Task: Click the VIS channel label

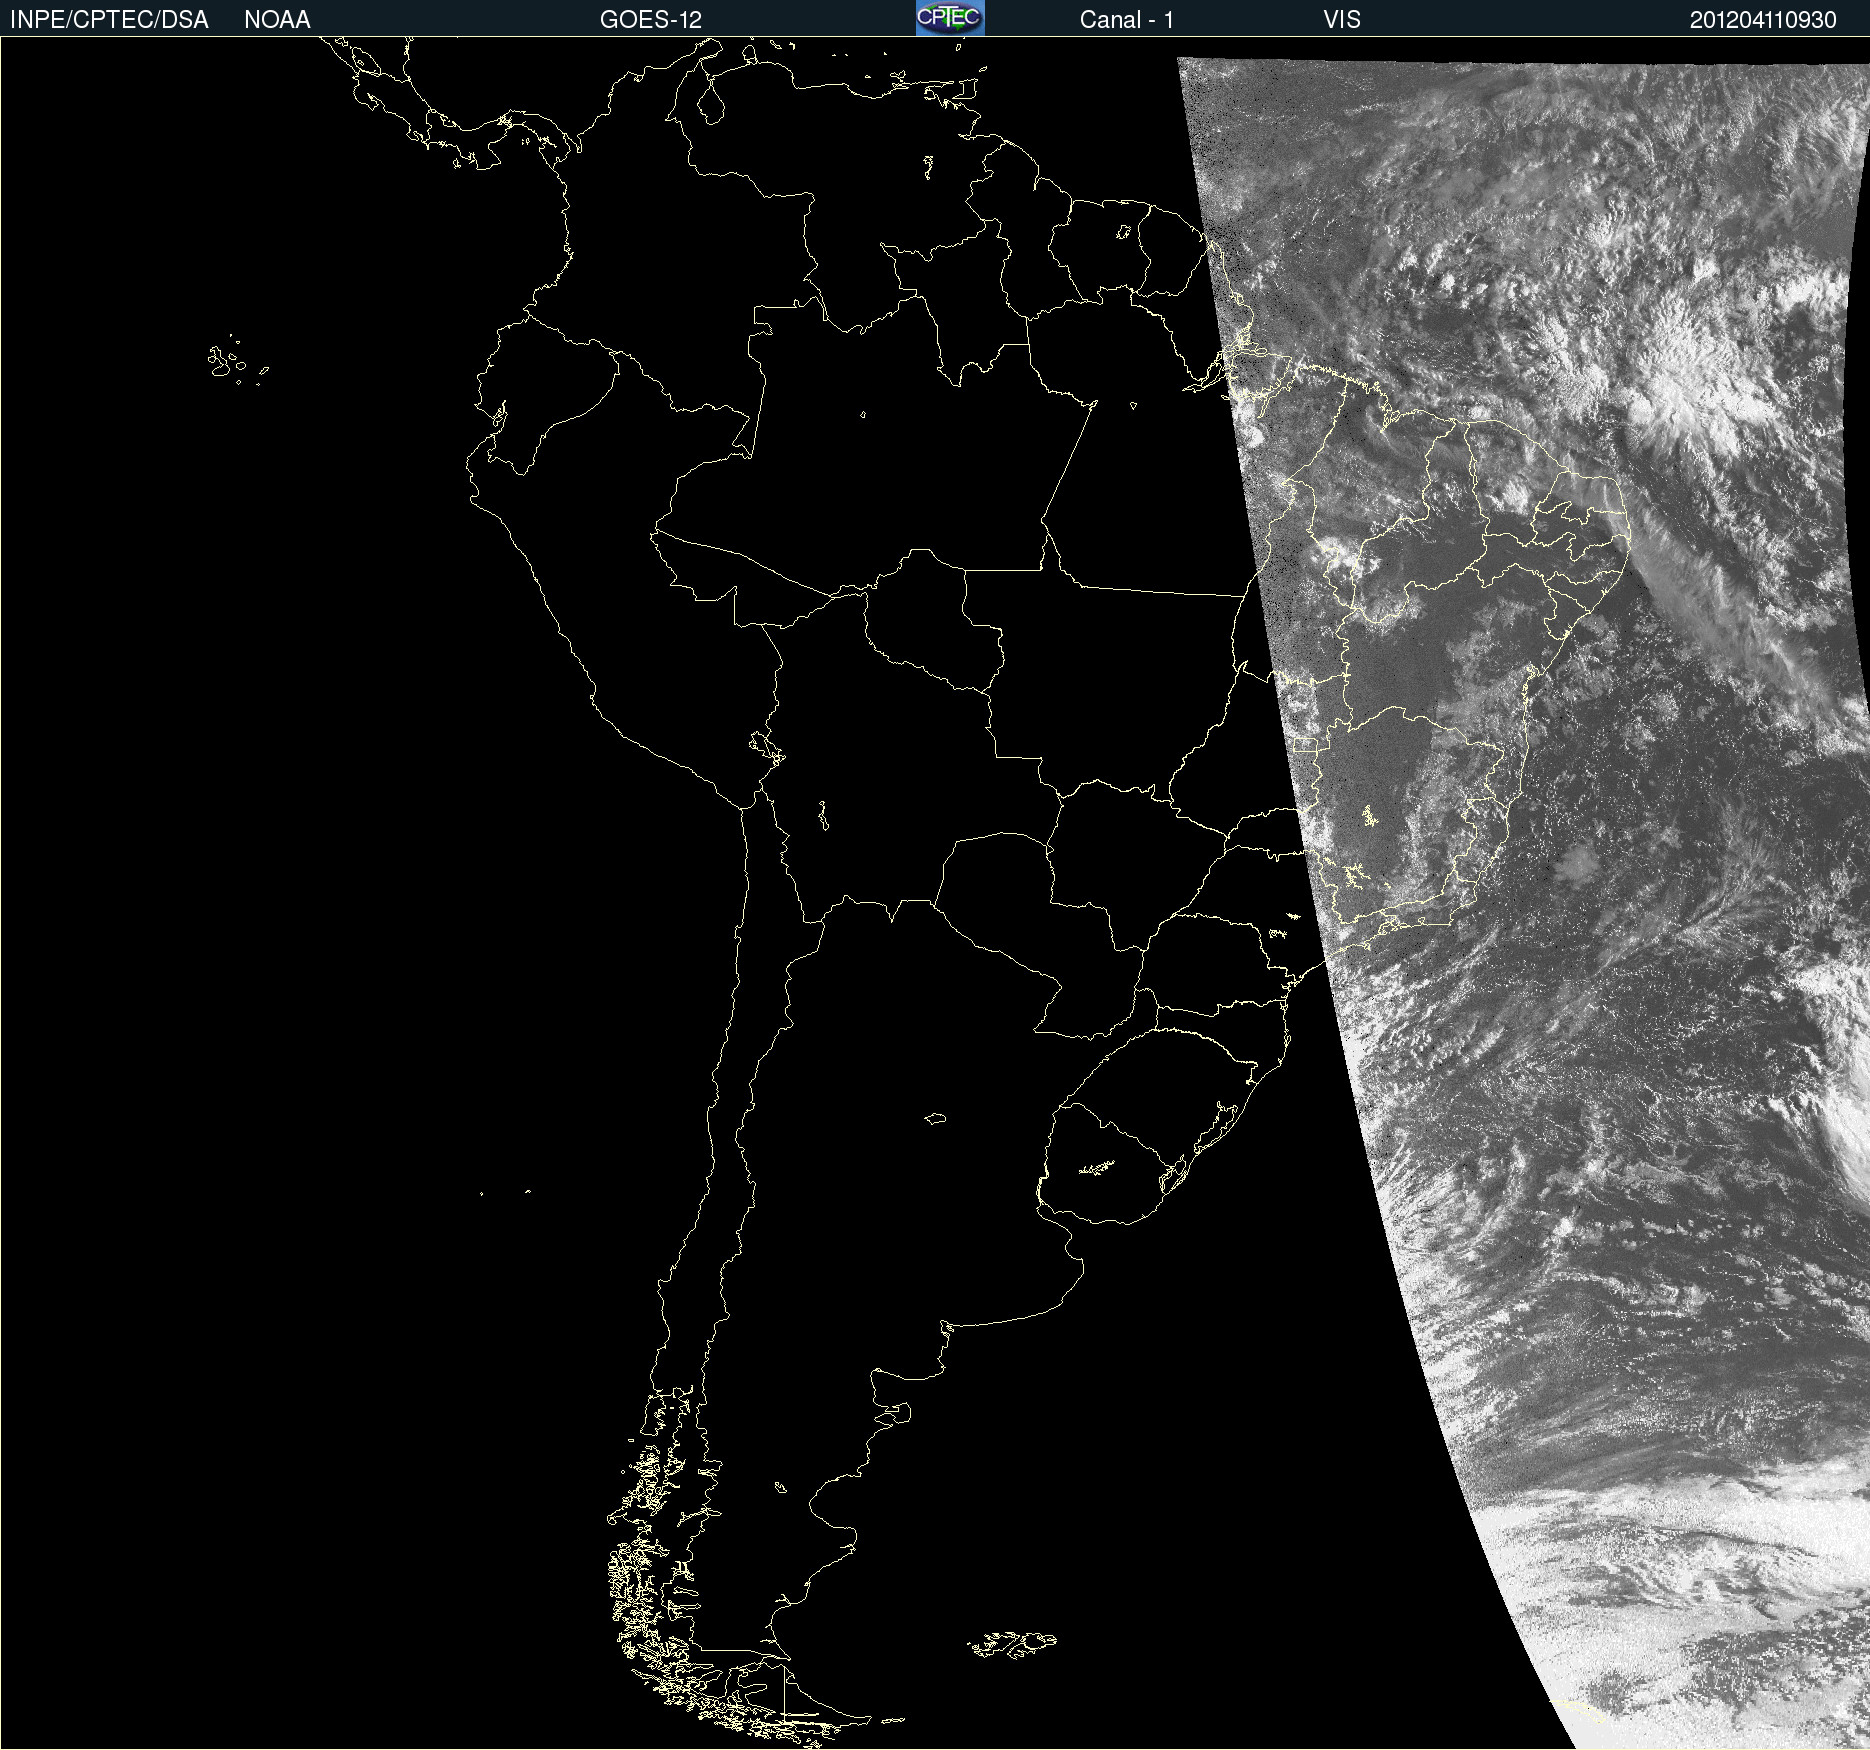Action: click(x=1342, y=20)
